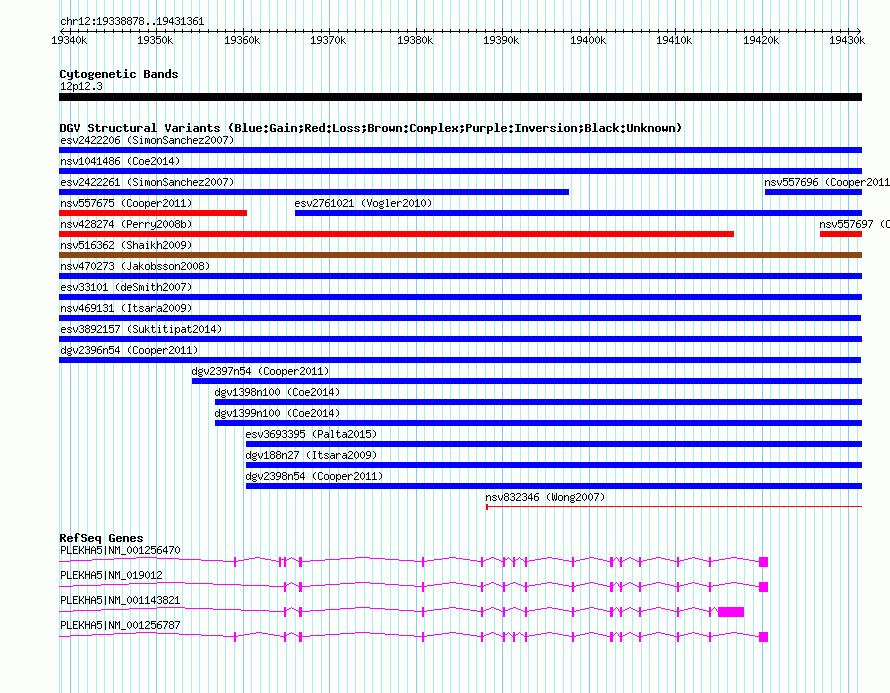Open nsv428274 (Perry2008b) variant label
The width and height of the screenshot is (890, 693).
(126, 224)
